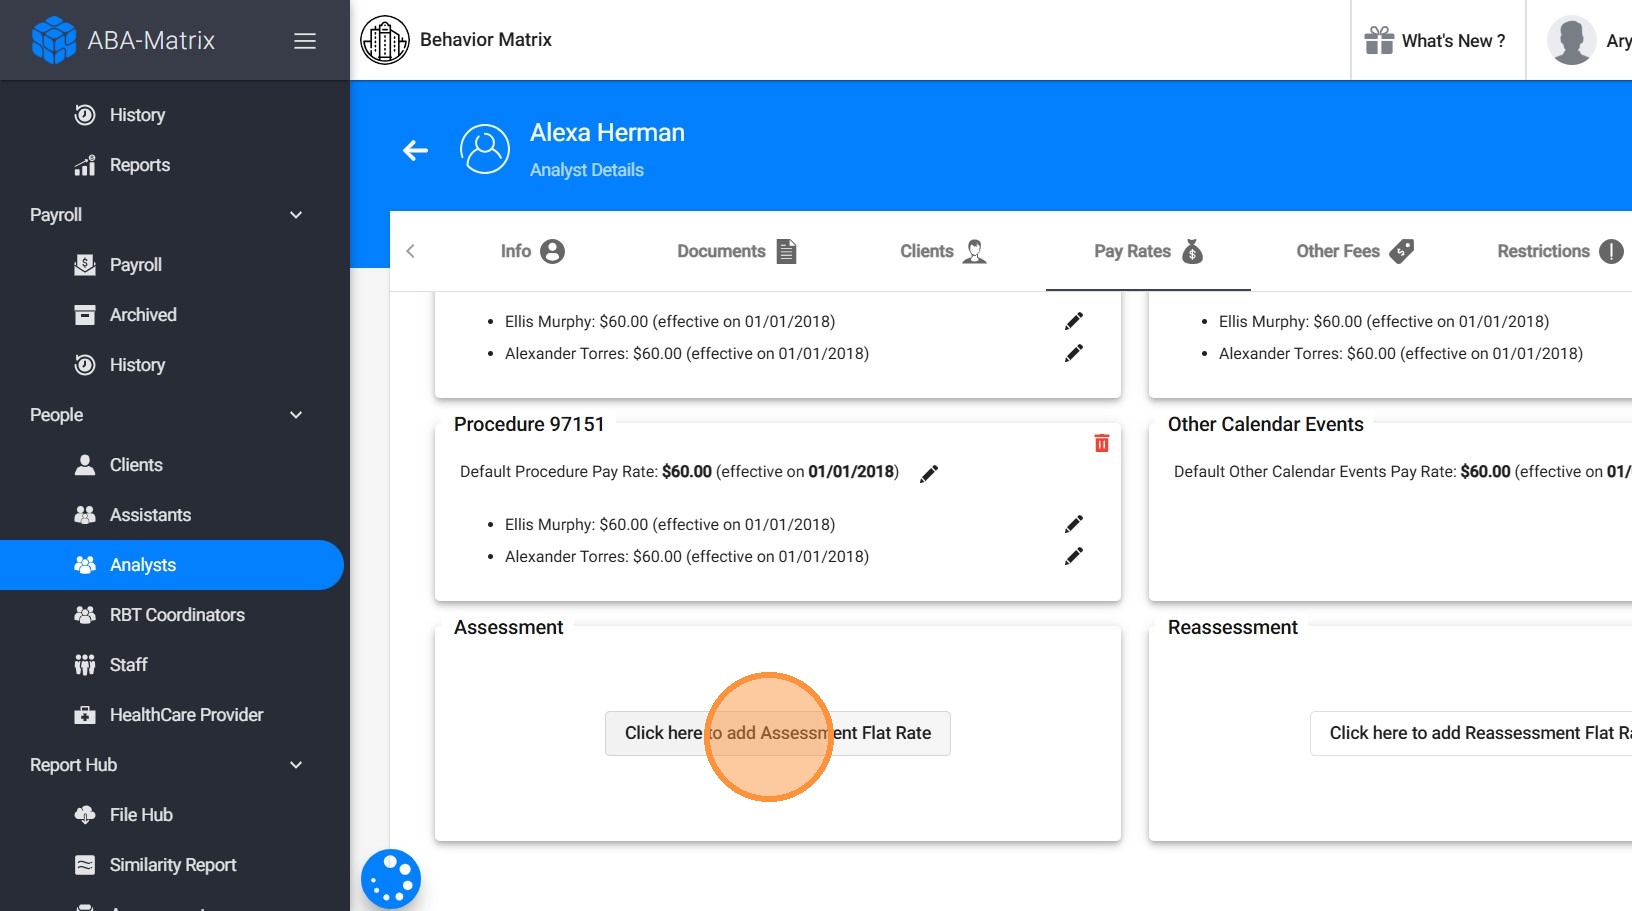Open Clients in the sidebar People section
This screenshot has height=911, width=1632.
(136, 465)
